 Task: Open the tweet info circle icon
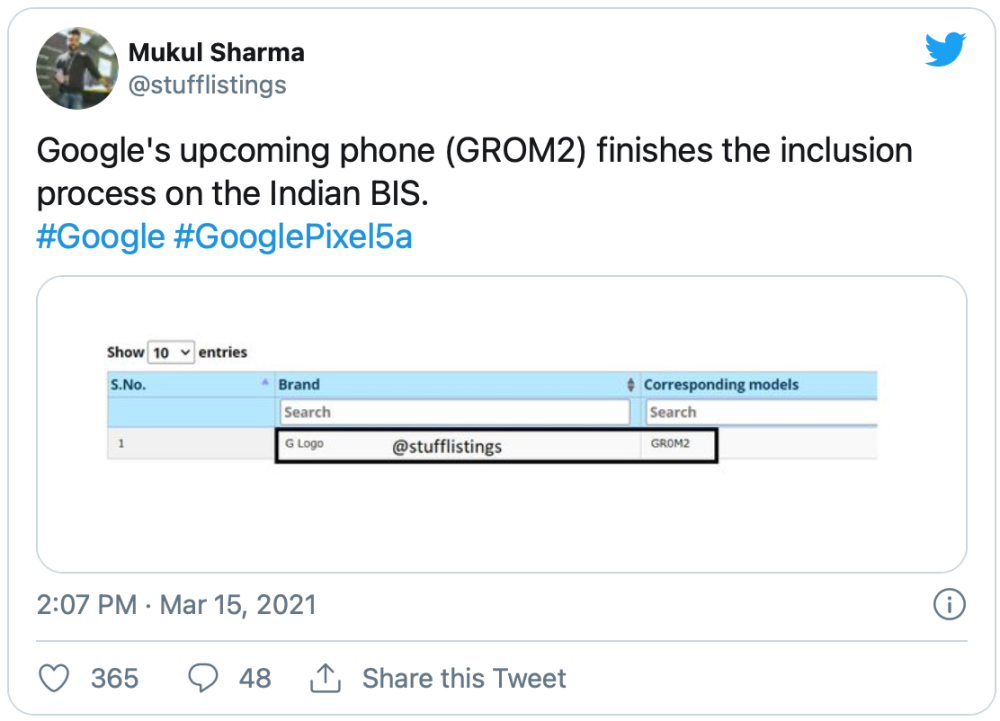(x=948, y=604)
